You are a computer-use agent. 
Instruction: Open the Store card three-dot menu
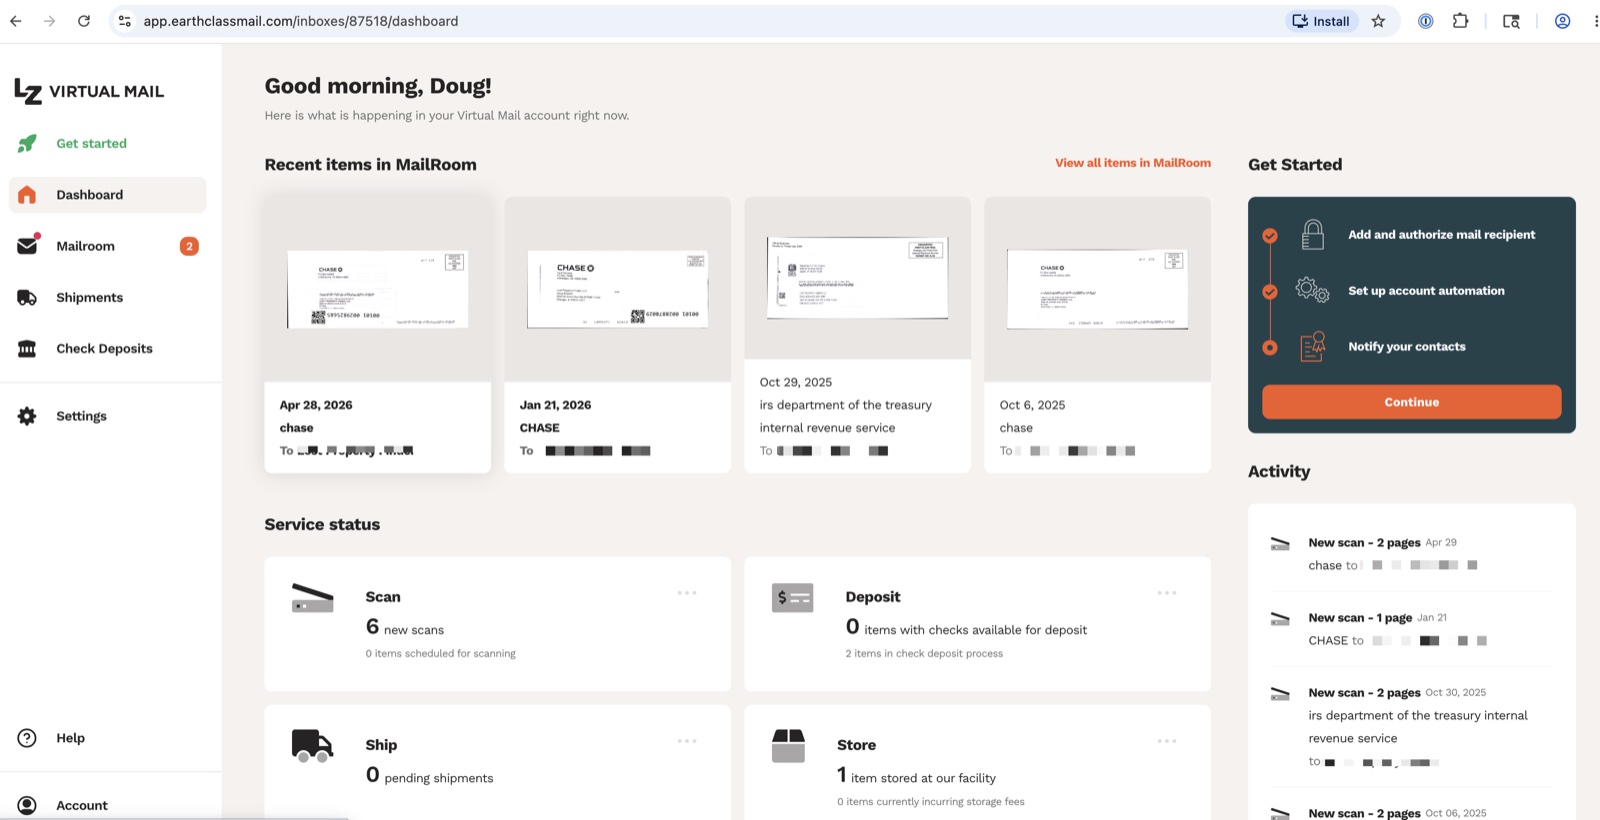coord(1167,741)
